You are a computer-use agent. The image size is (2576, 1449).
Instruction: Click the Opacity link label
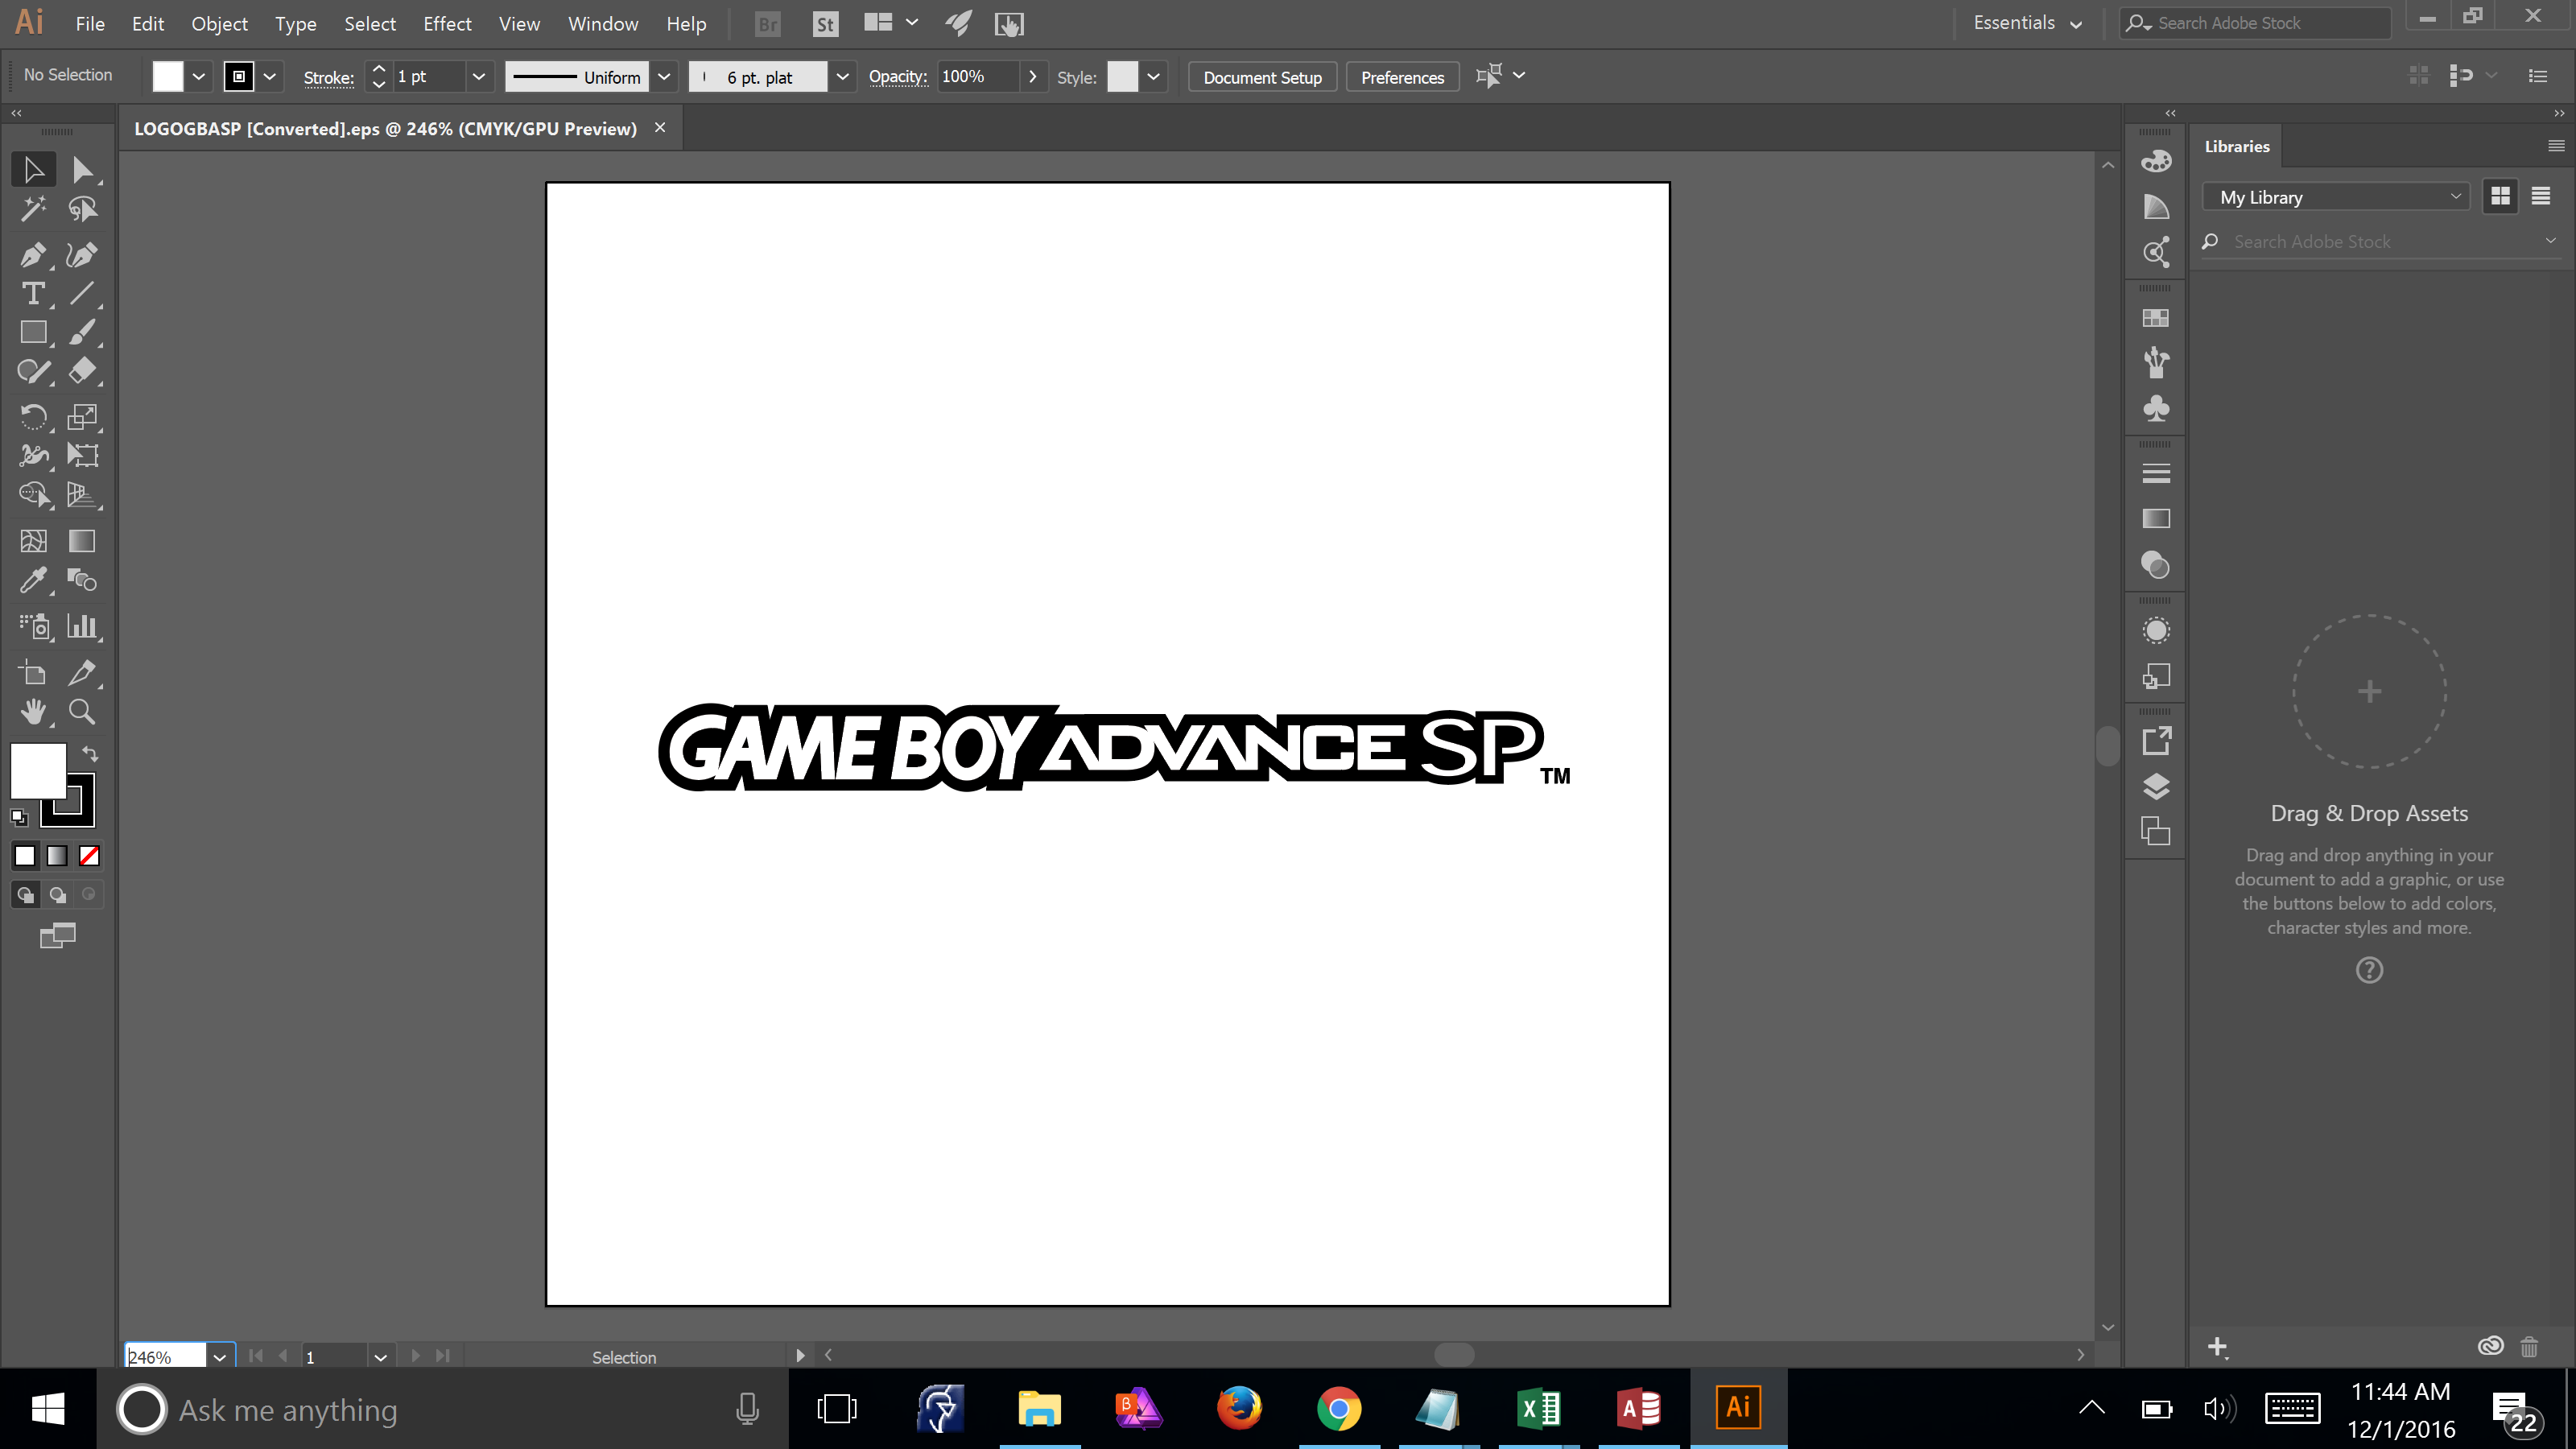click(897, 77)
